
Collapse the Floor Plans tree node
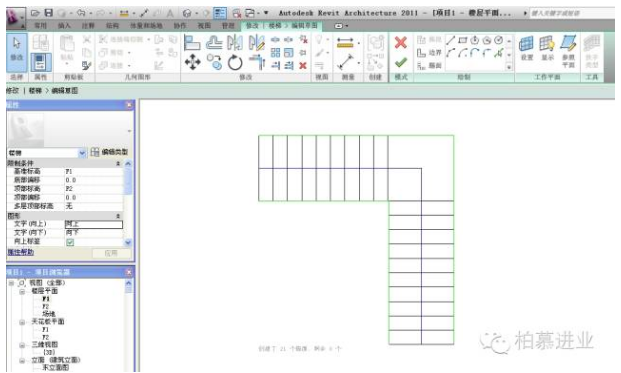pos(23,291)
